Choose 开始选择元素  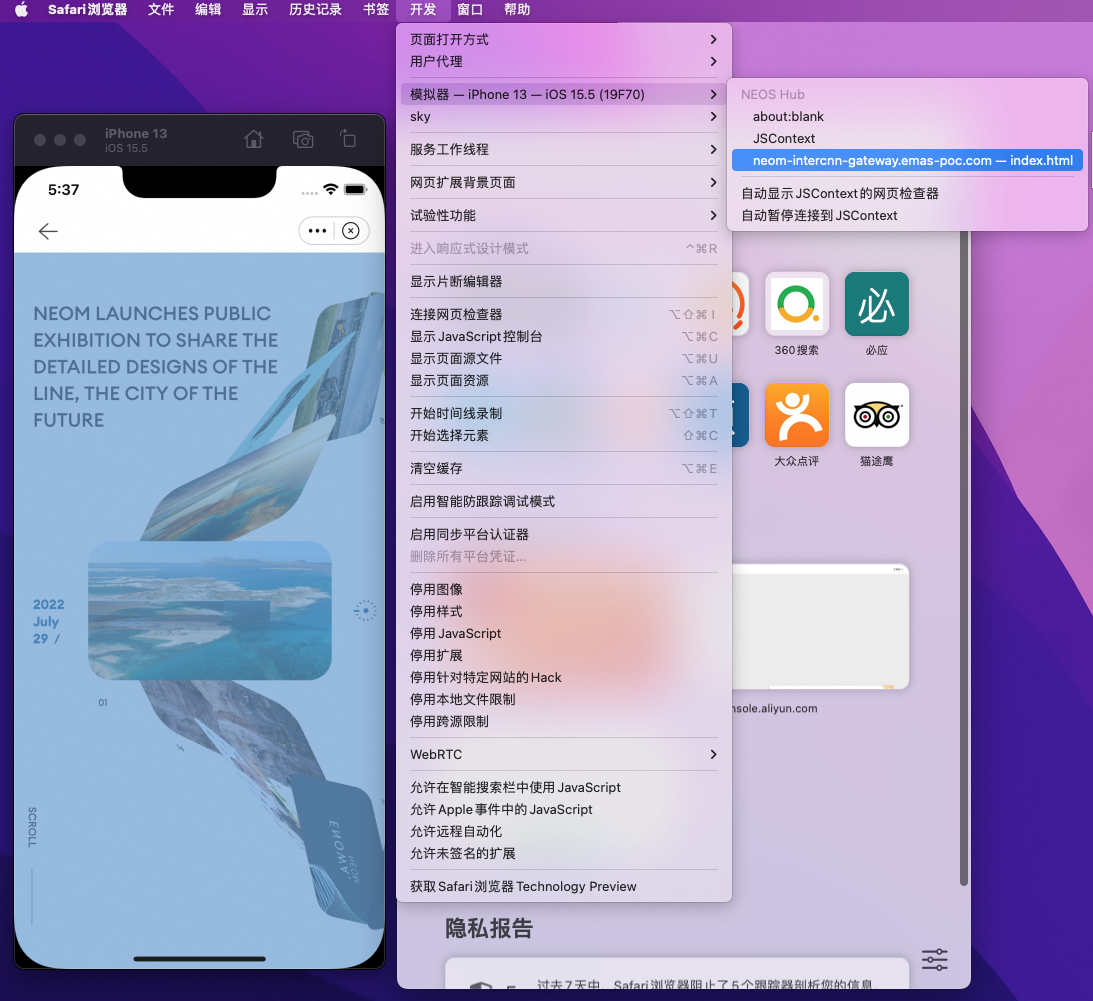click(x=564, y=436)
